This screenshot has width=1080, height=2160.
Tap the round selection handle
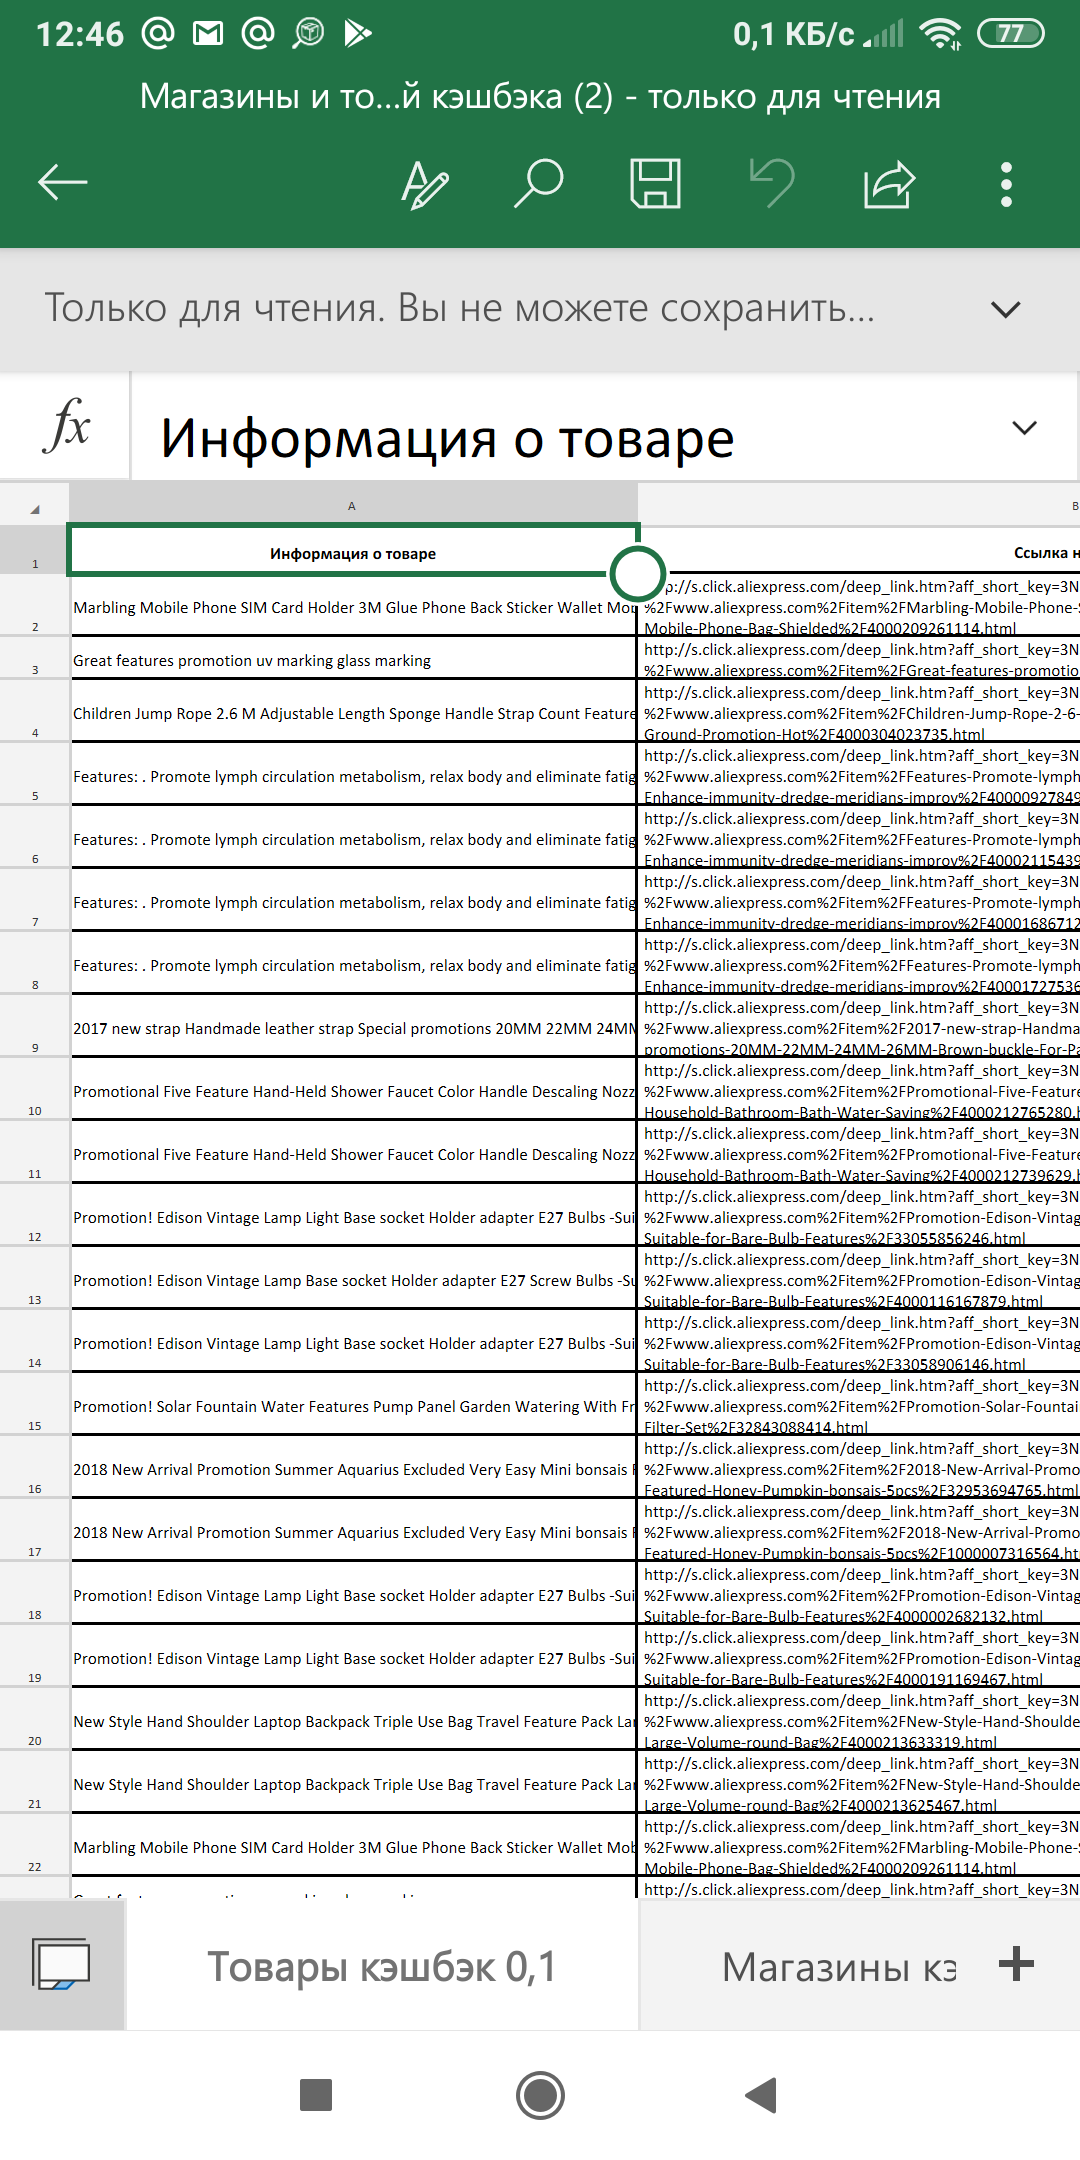coord(638,574)
